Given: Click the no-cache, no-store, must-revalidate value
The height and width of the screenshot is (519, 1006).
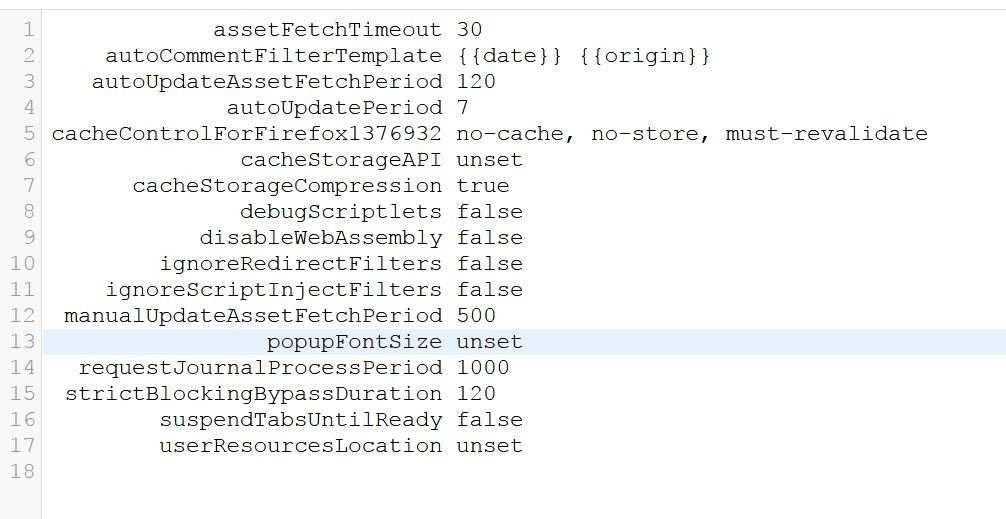Looking at the screenshot, I should [x=691, y=134].
